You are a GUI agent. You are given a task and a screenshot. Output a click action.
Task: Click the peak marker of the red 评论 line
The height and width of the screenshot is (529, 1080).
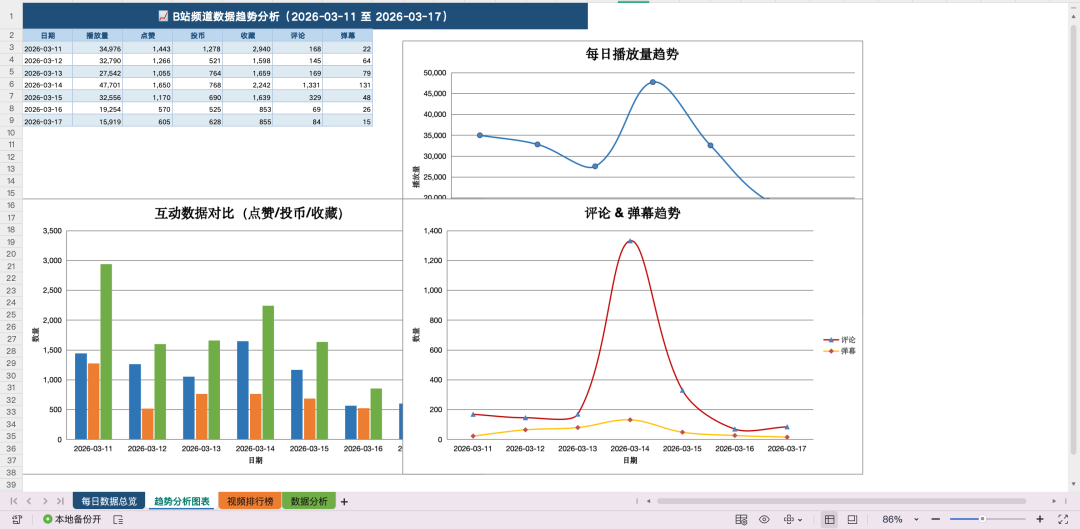630,241
